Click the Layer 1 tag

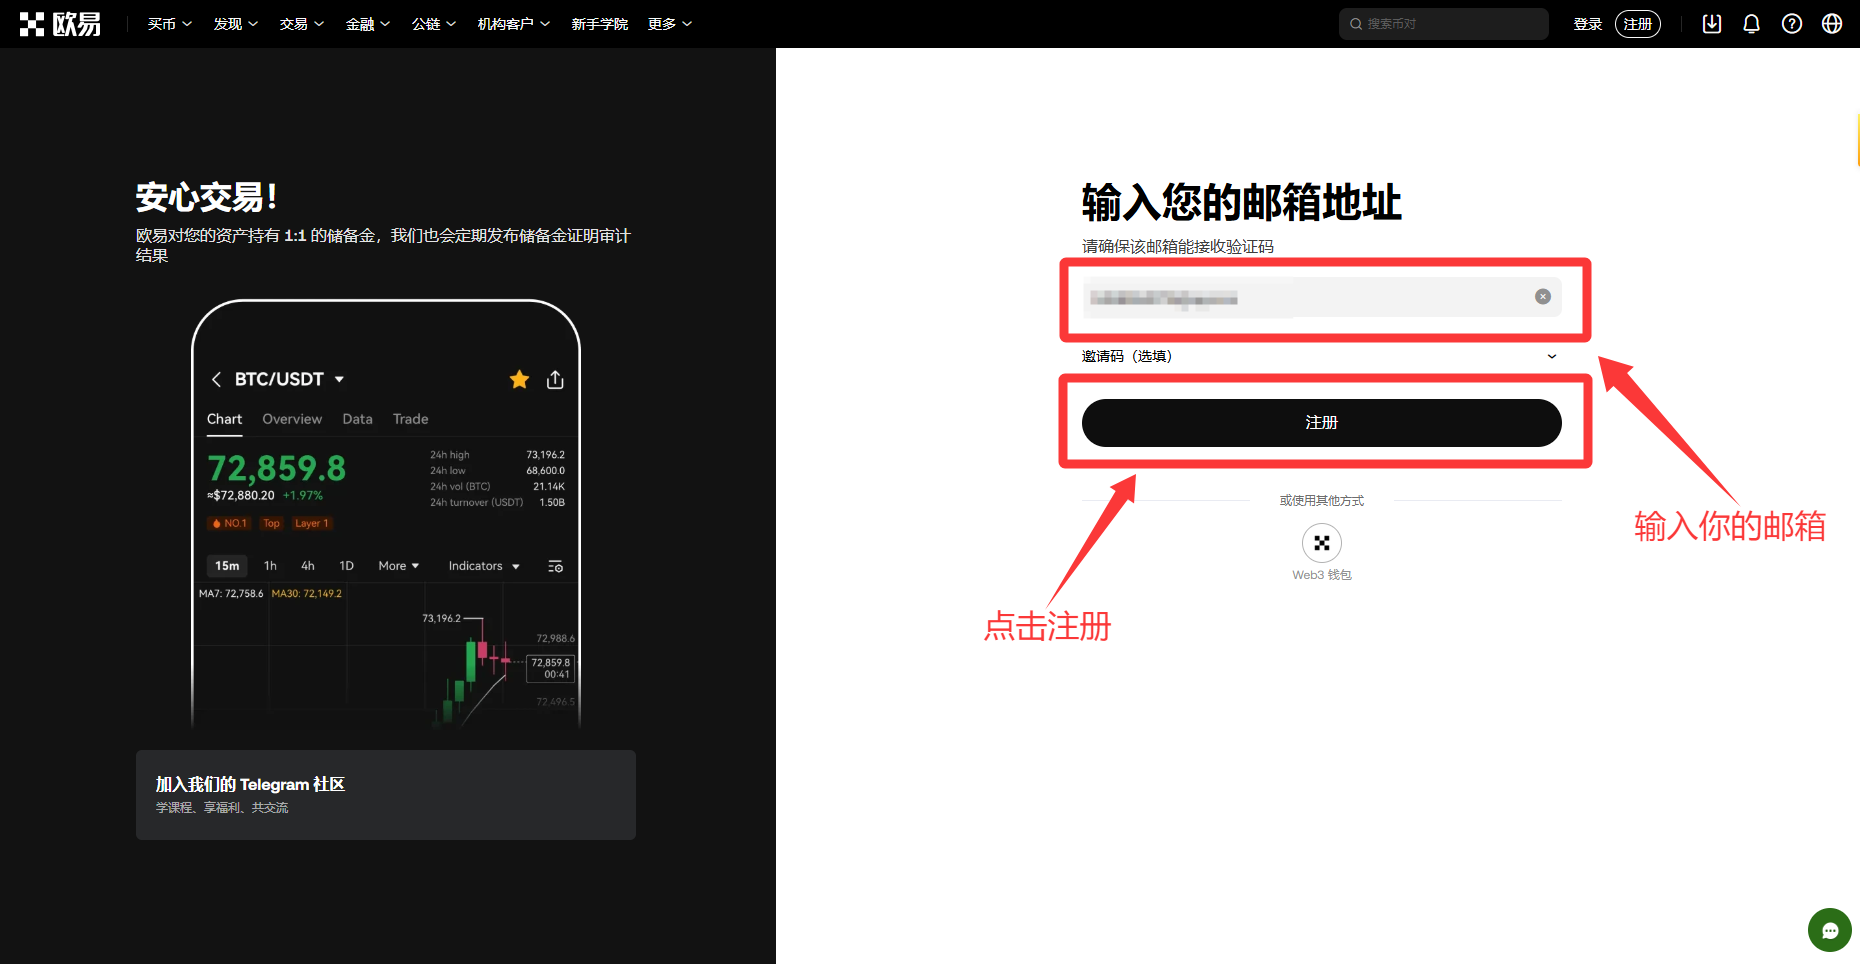tap(311, 523)
